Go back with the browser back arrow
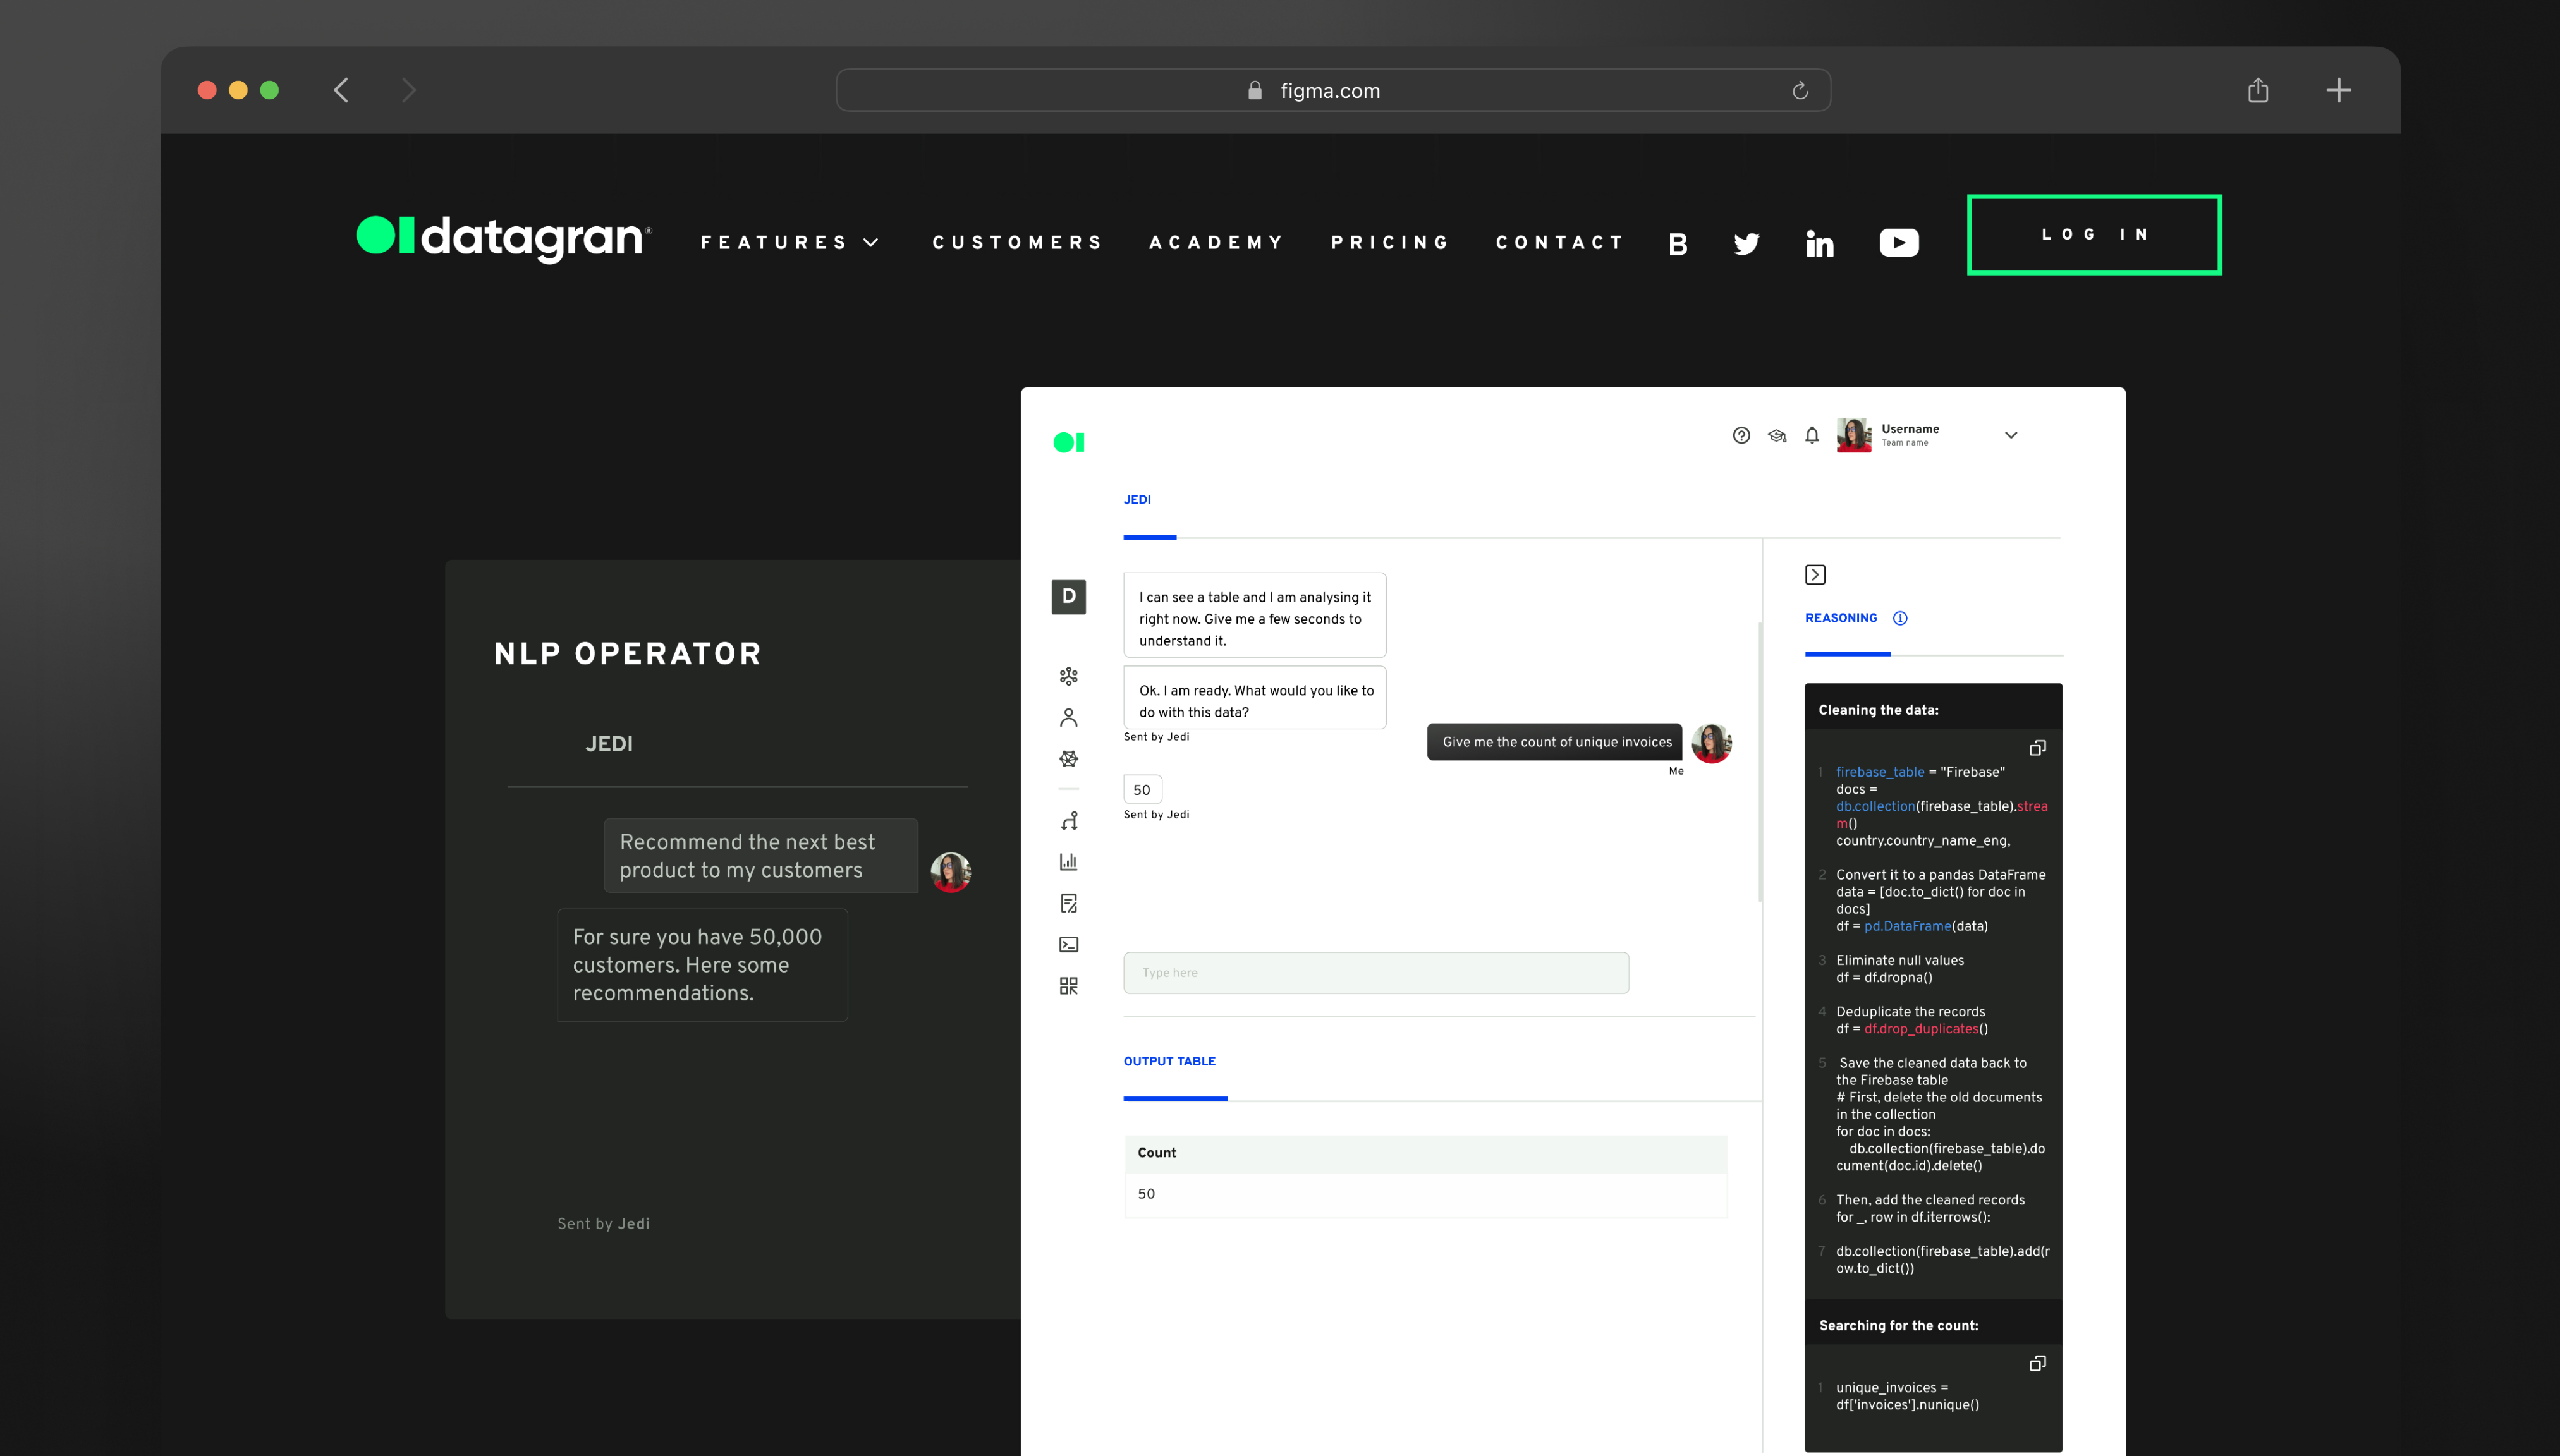Screen dimensions: 2560x1456 pyautogui.click(x=341, y=91)
